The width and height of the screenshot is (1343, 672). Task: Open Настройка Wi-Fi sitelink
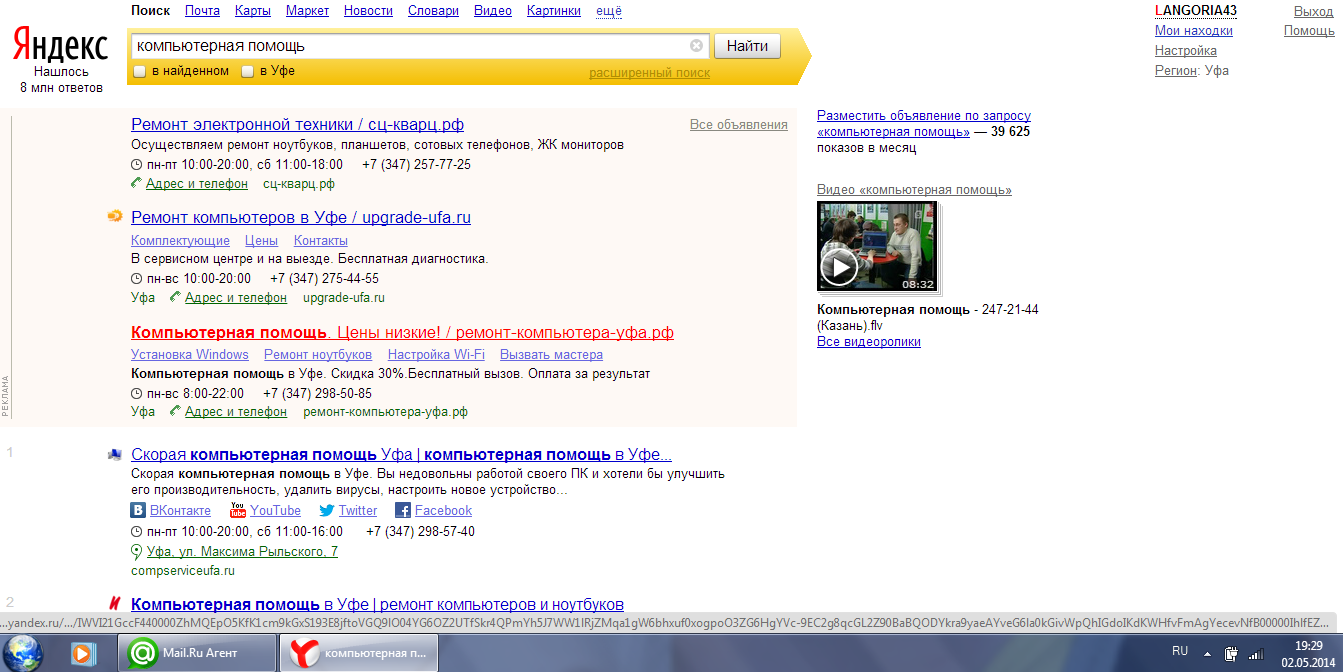click(x=436, y=355)
